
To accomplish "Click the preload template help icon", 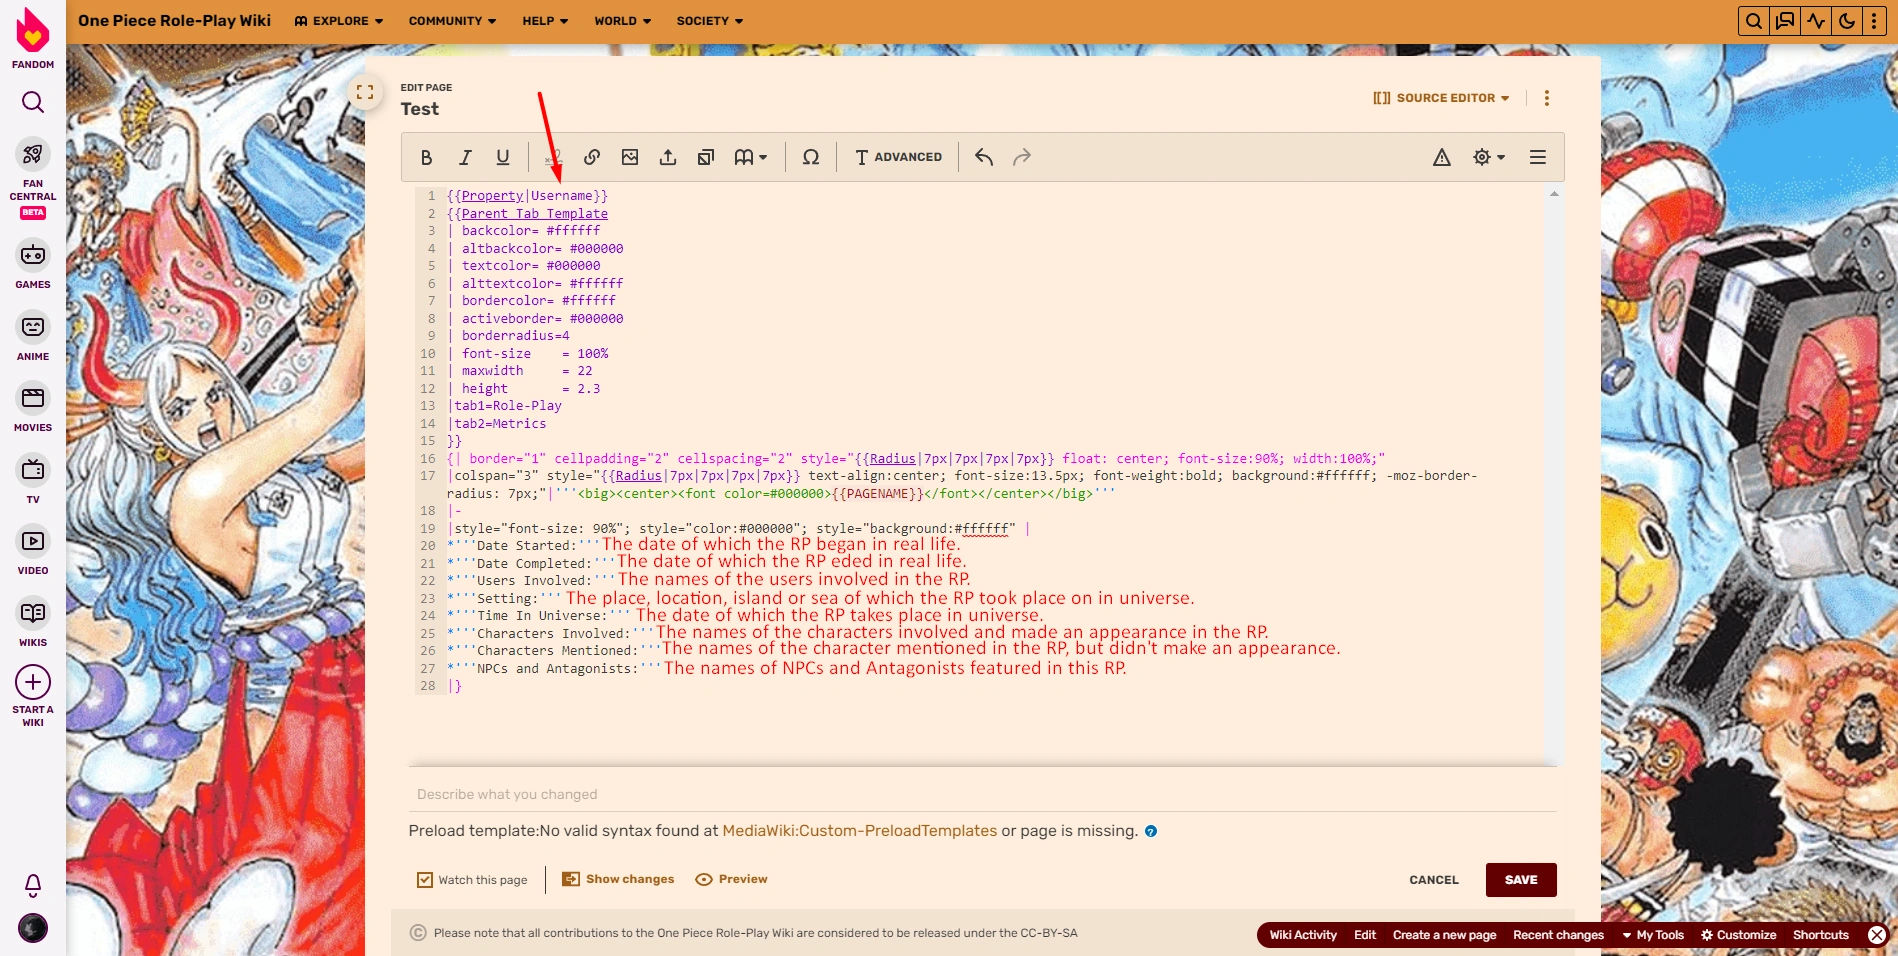I will click(x=1151, y=831).
